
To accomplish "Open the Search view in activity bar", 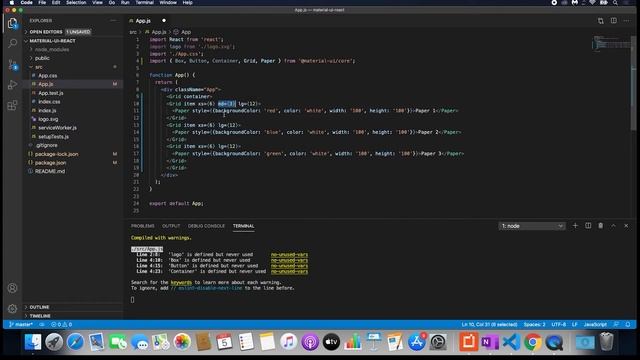I will pyautogui.click(x=12, y=43).
